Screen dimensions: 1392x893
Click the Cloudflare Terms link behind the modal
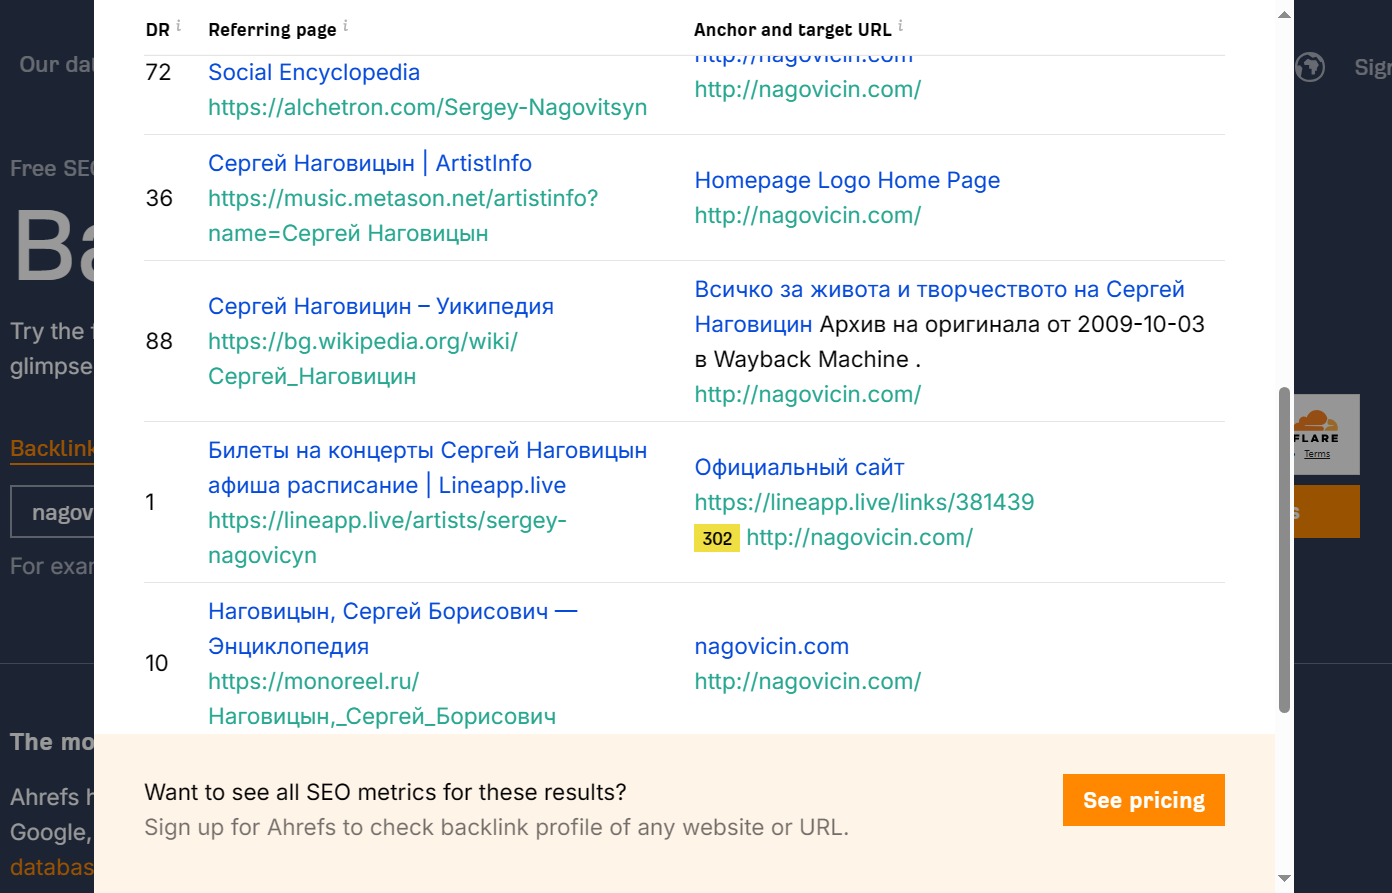1317,454
